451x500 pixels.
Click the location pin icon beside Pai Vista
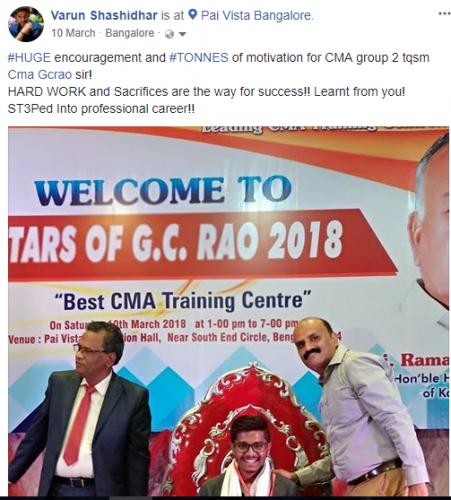tap(193, 15)
